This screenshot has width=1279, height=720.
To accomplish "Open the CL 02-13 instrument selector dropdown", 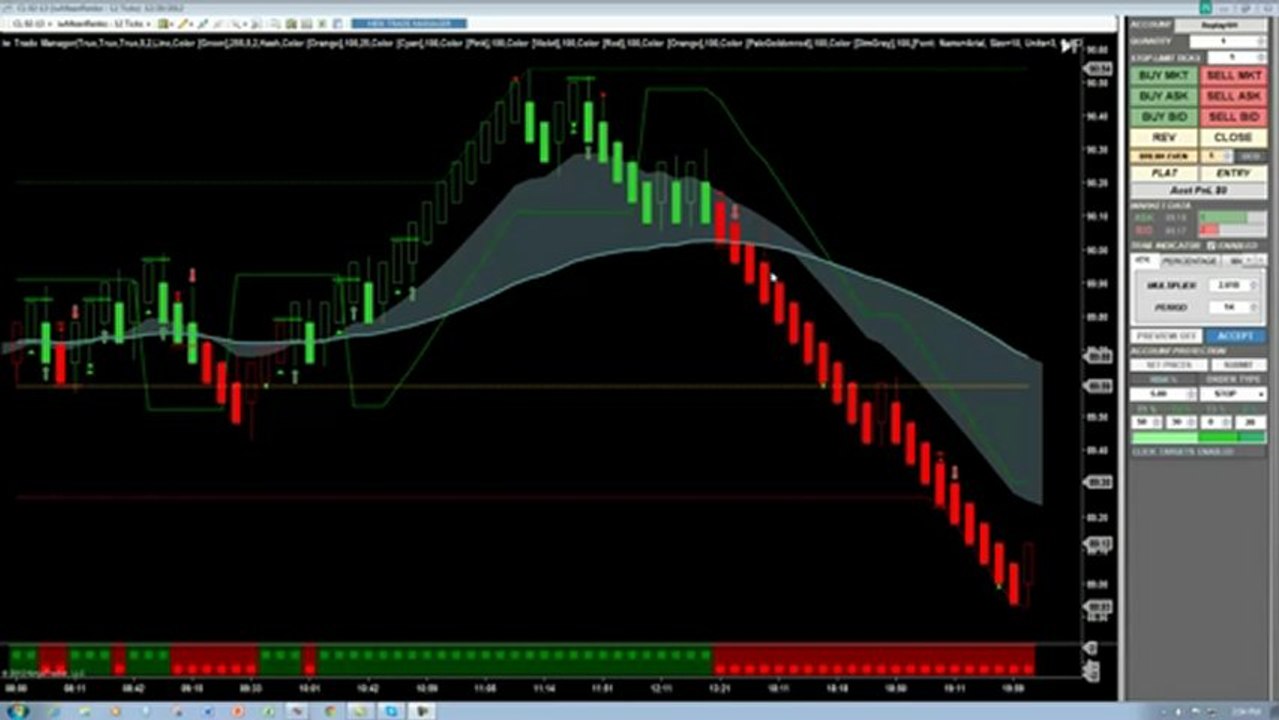I will click(31, 23).
